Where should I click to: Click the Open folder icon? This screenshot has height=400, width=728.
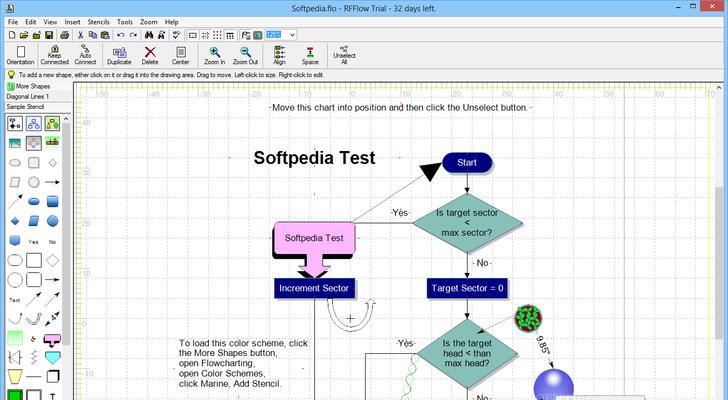tap(24, 35)
